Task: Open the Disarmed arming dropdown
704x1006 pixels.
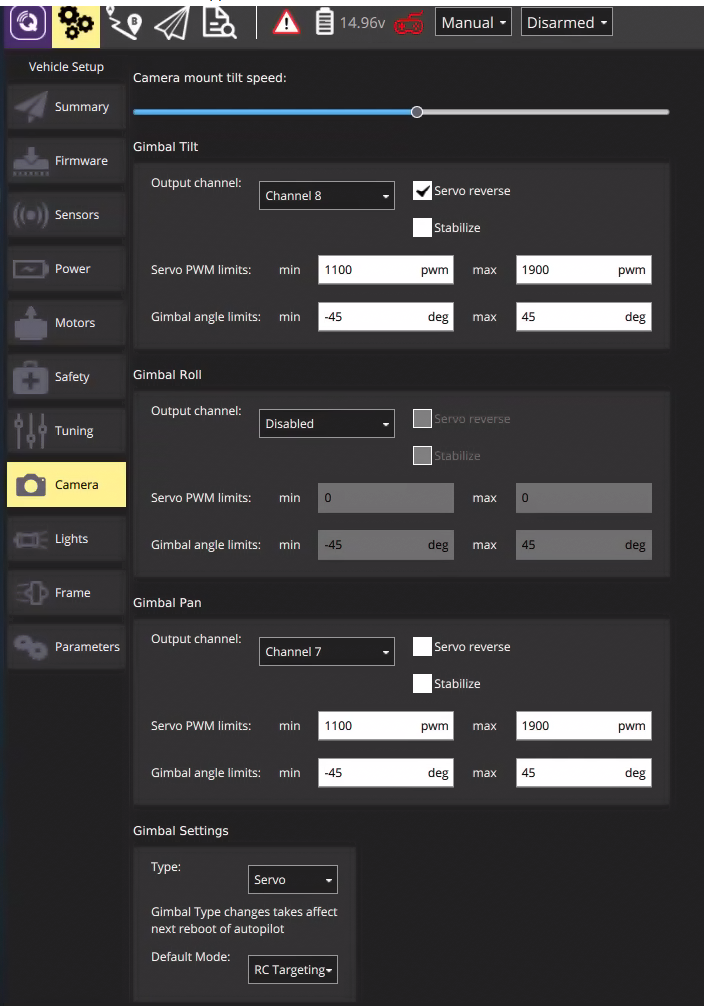Action: click(566, 22)
